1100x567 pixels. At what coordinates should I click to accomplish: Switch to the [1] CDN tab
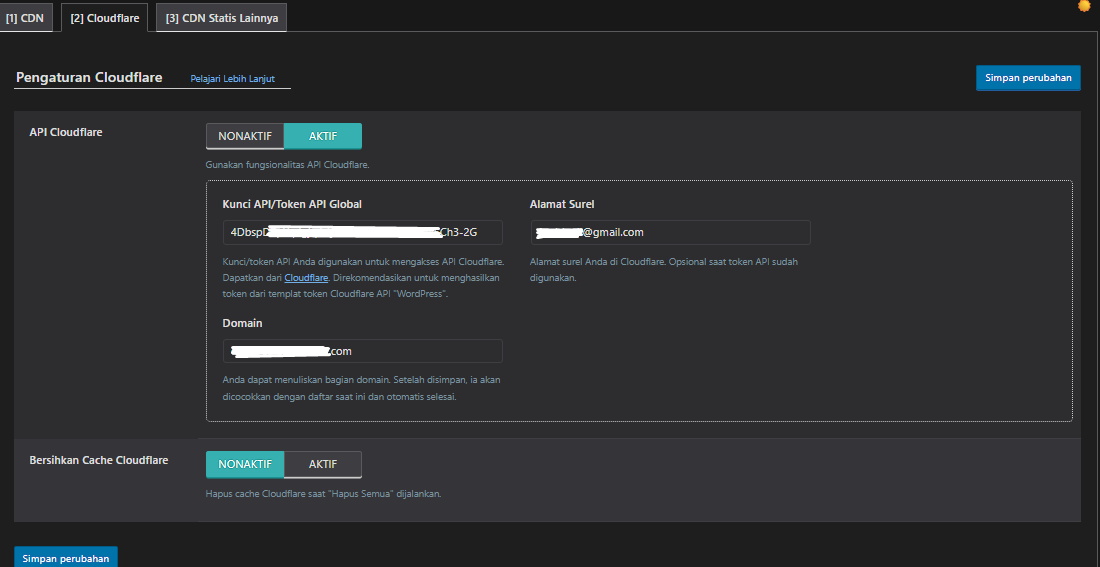[x=25, y=18]
